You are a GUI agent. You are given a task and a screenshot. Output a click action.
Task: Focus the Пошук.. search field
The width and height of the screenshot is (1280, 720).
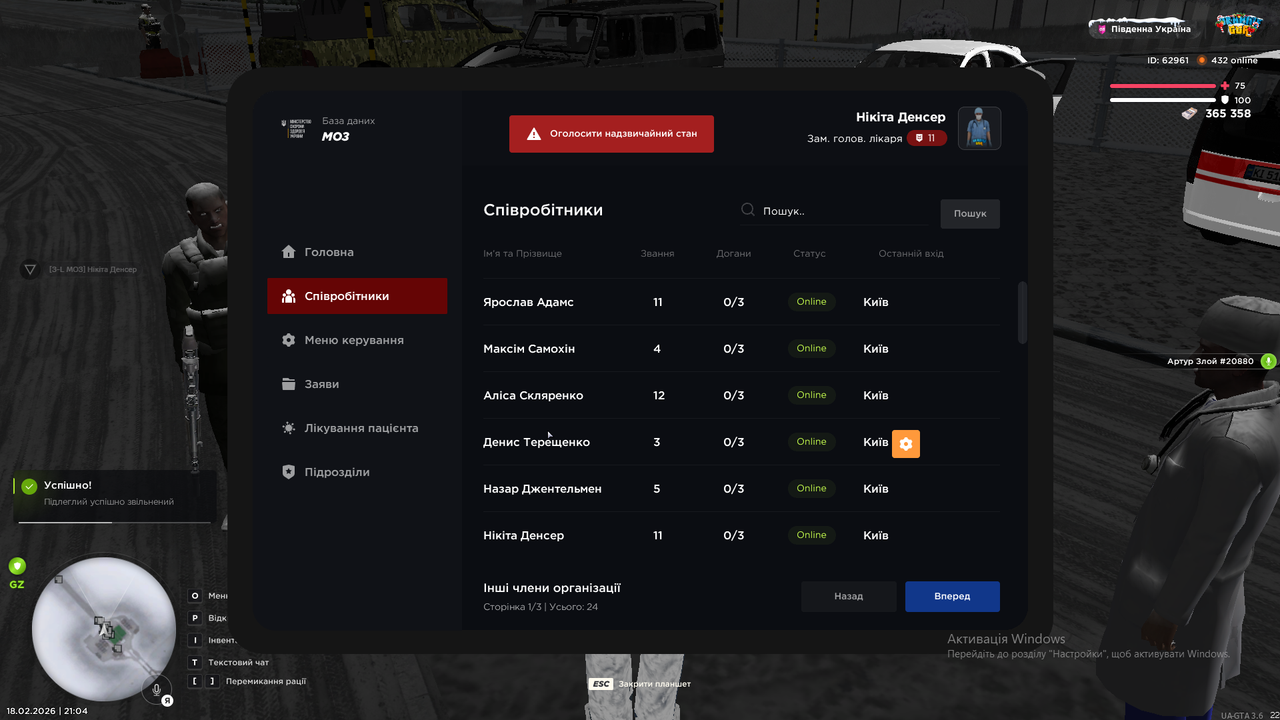(833, 211)
